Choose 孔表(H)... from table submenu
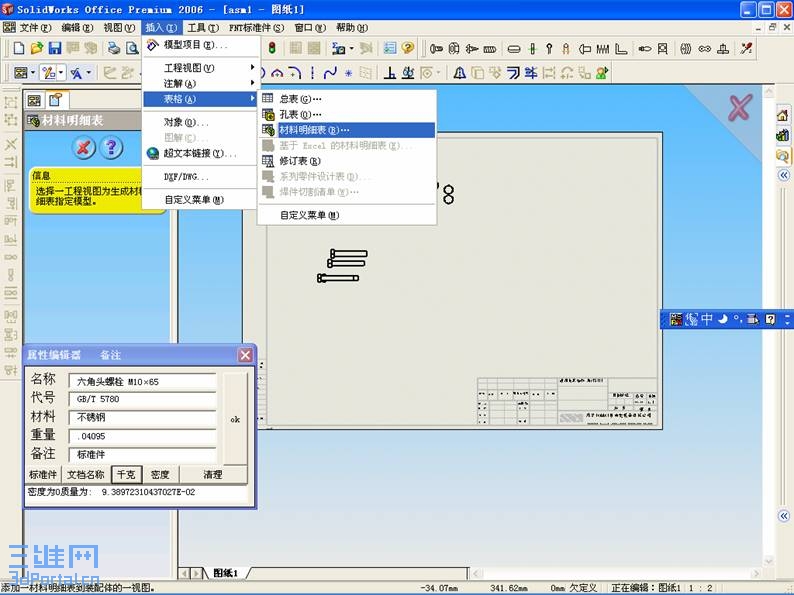The height and width of the screenshot is (595, 794). tap(347, 114)
